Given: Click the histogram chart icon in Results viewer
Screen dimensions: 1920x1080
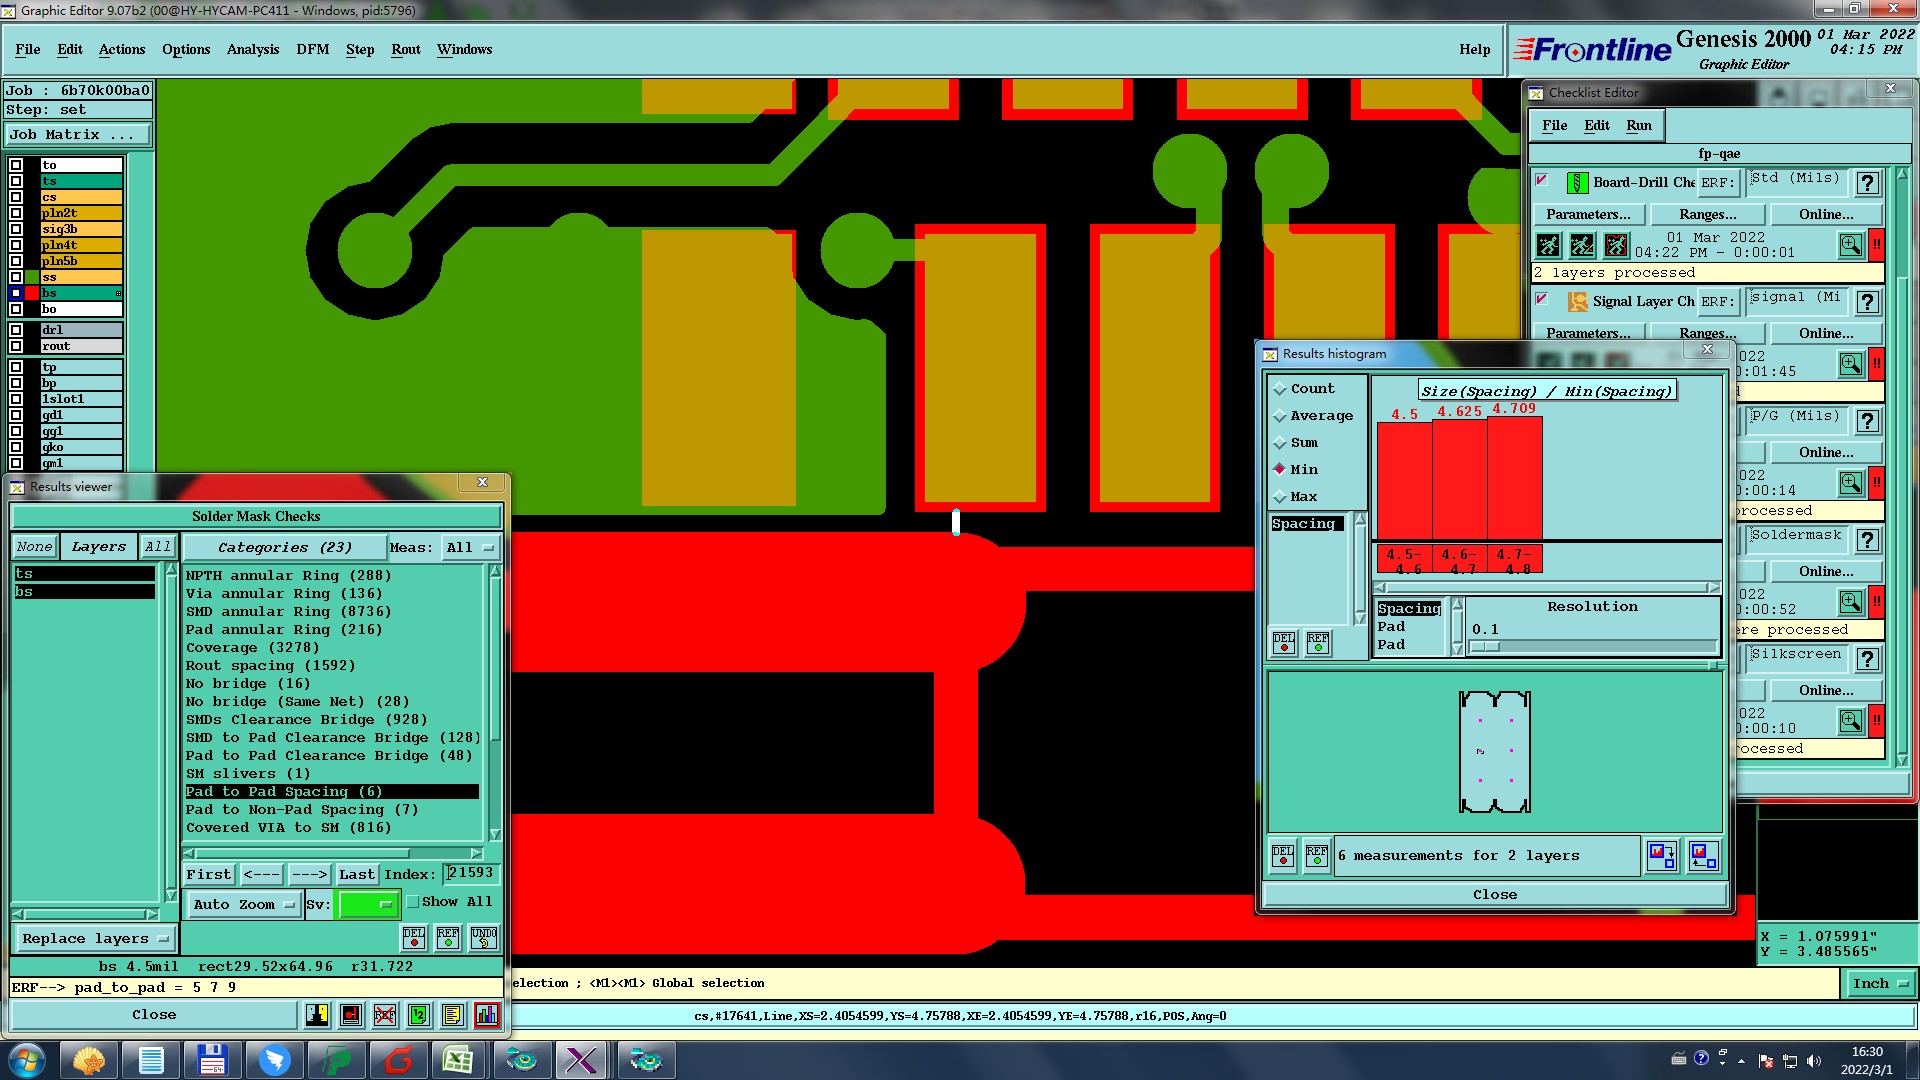Looking at the screenshot, I should tap(487, 1015).
